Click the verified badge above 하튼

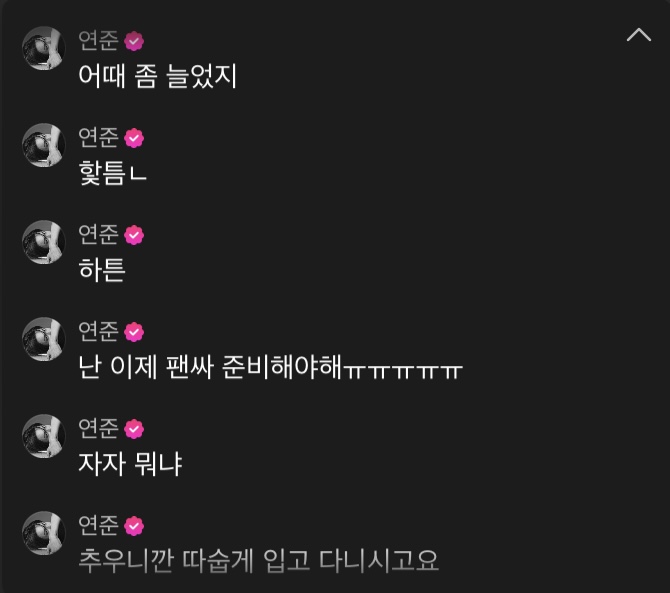[134, 235]
